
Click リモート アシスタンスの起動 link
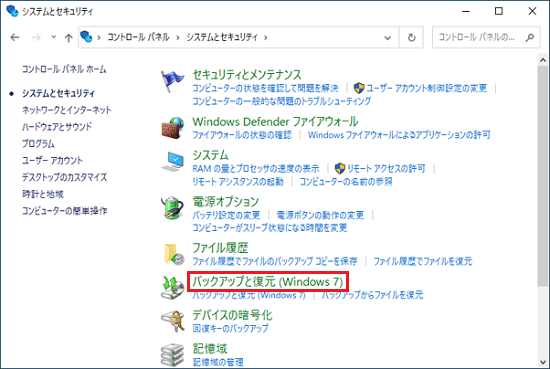click(238, 182)
